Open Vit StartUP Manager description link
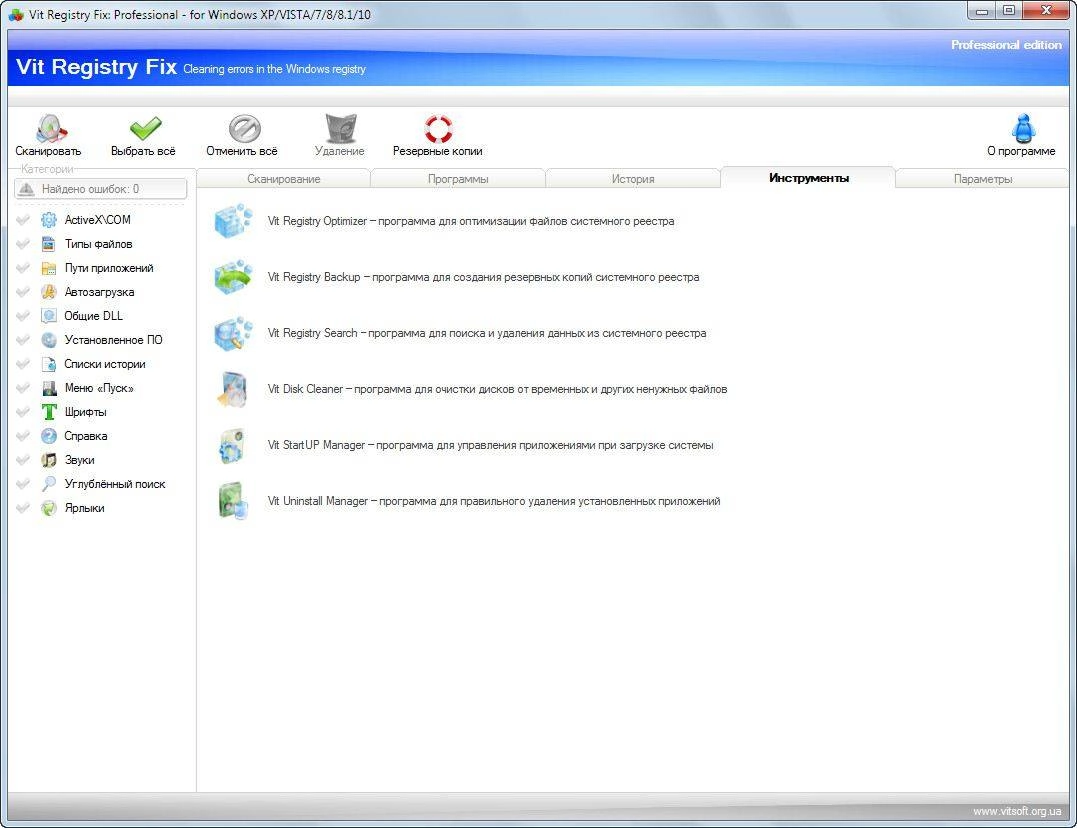 click(490, 445)
